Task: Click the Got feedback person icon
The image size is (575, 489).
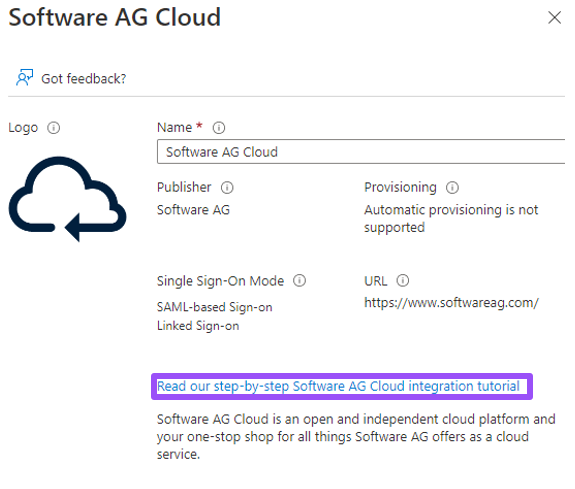Action: [x=25, y=77]
